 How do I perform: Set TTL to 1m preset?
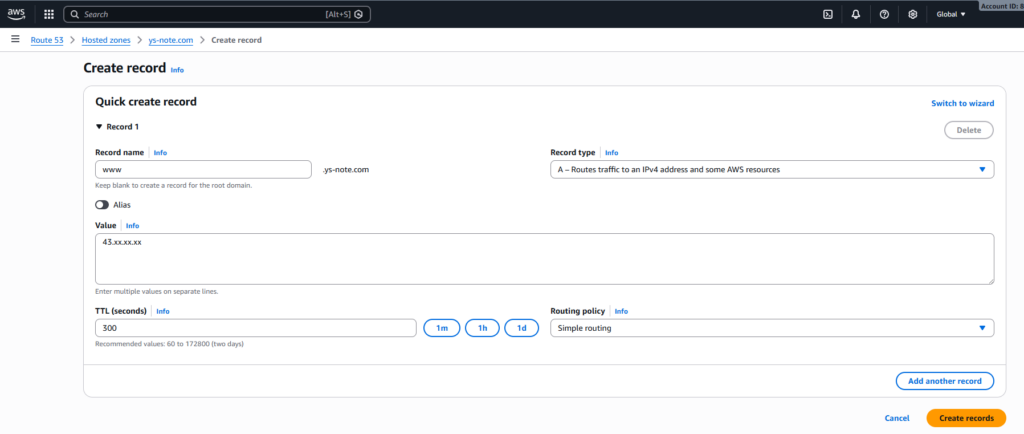(442, 328)
